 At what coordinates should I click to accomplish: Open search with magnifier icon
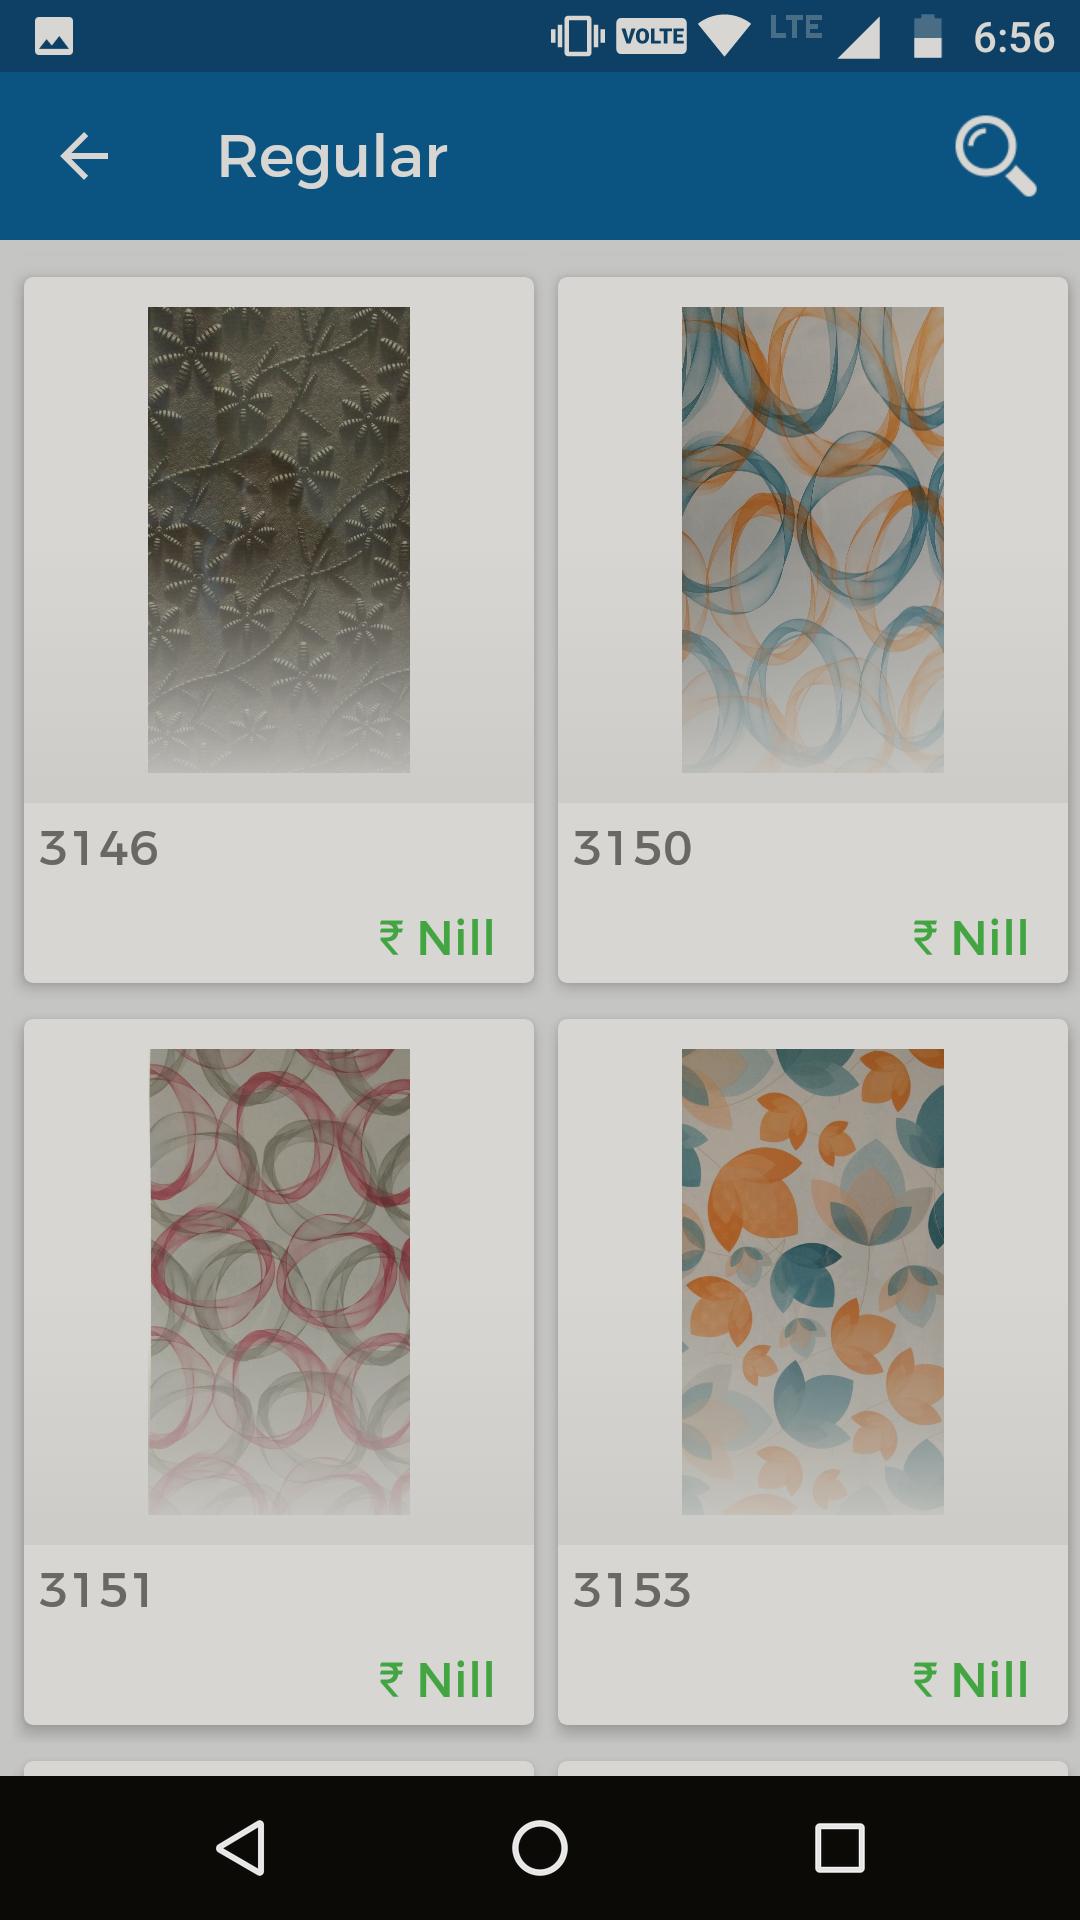click(995, 156)
